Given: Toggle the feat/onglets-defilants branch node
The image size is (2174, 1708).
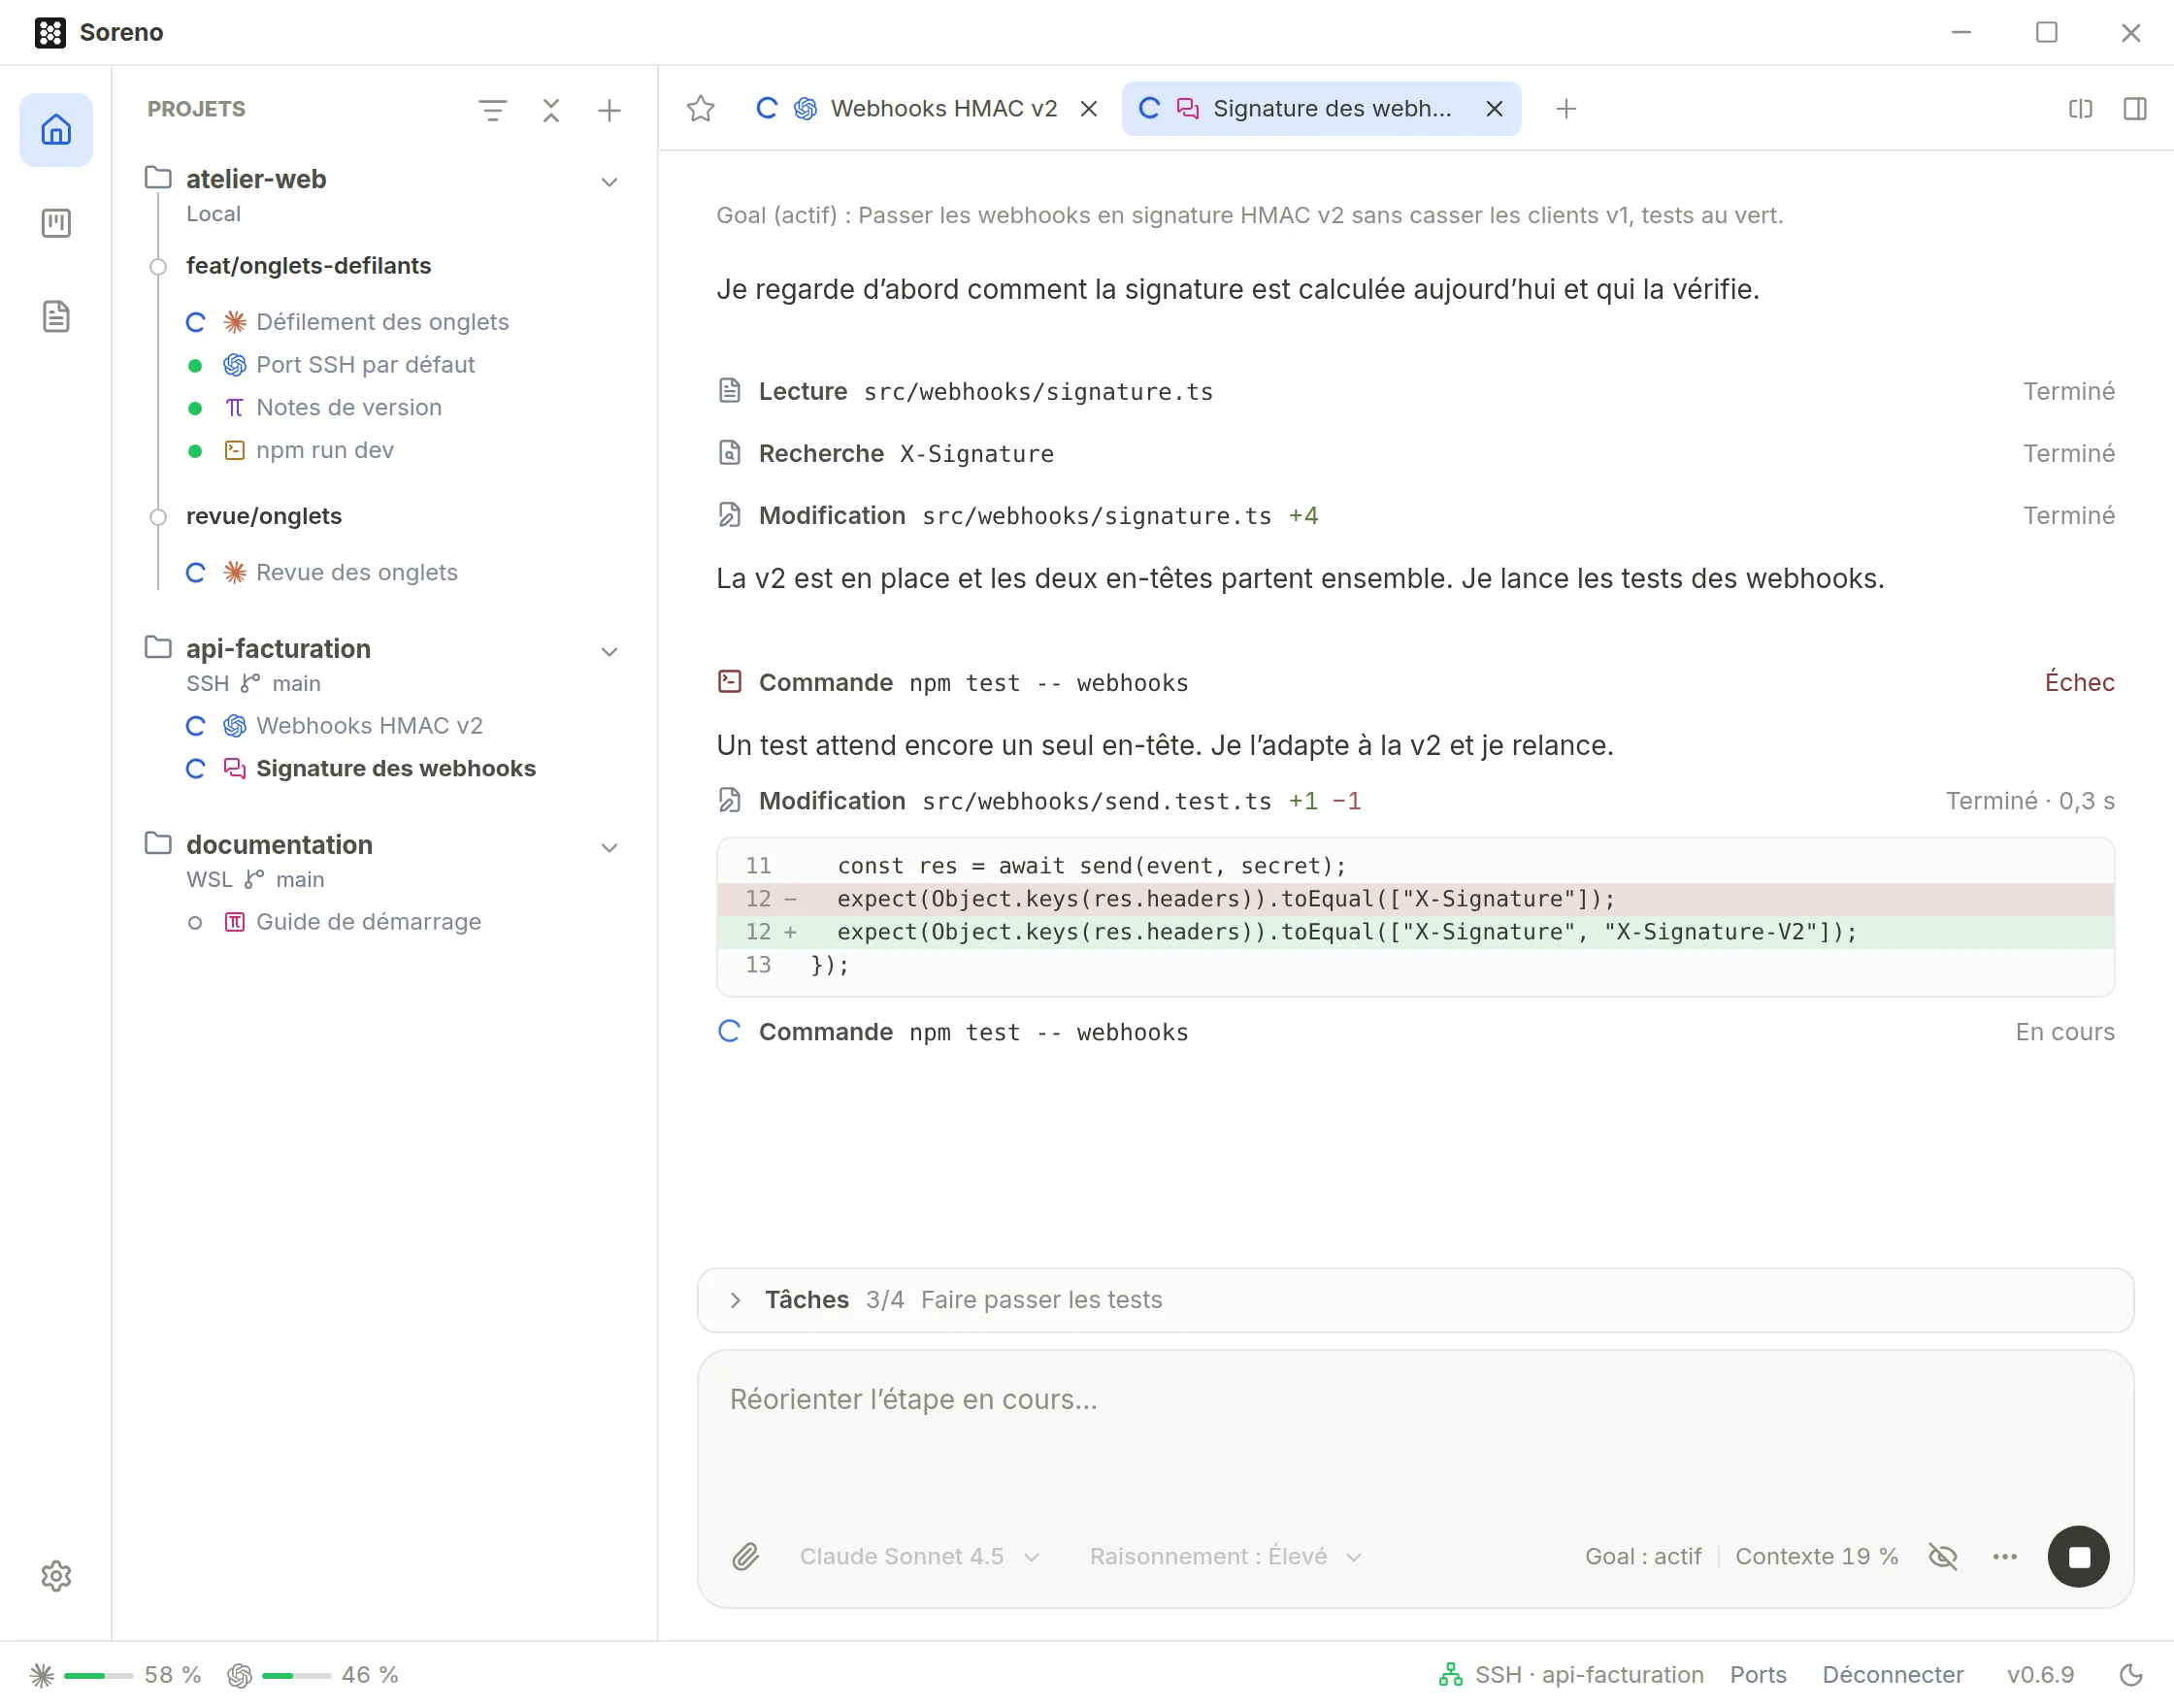Looking at the screenshot, I should point(158,266).
